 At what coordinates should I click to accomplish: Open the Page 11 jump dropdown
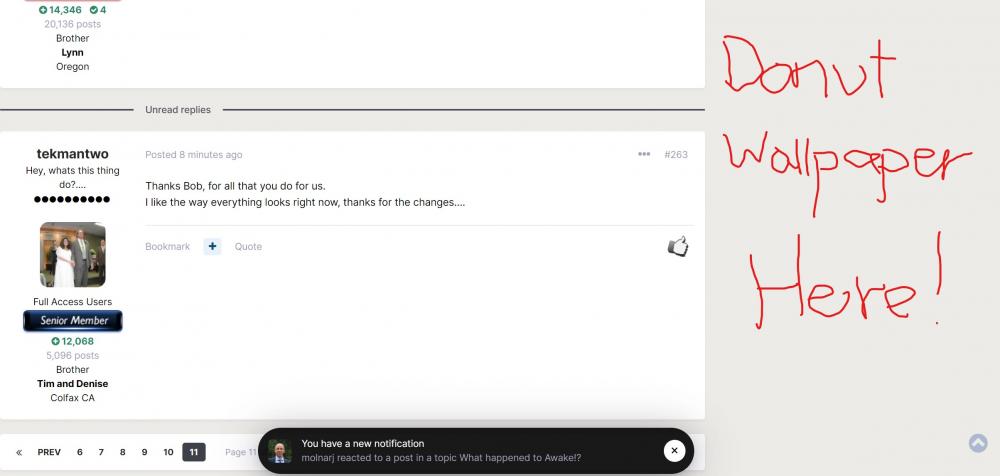[241, 452]
